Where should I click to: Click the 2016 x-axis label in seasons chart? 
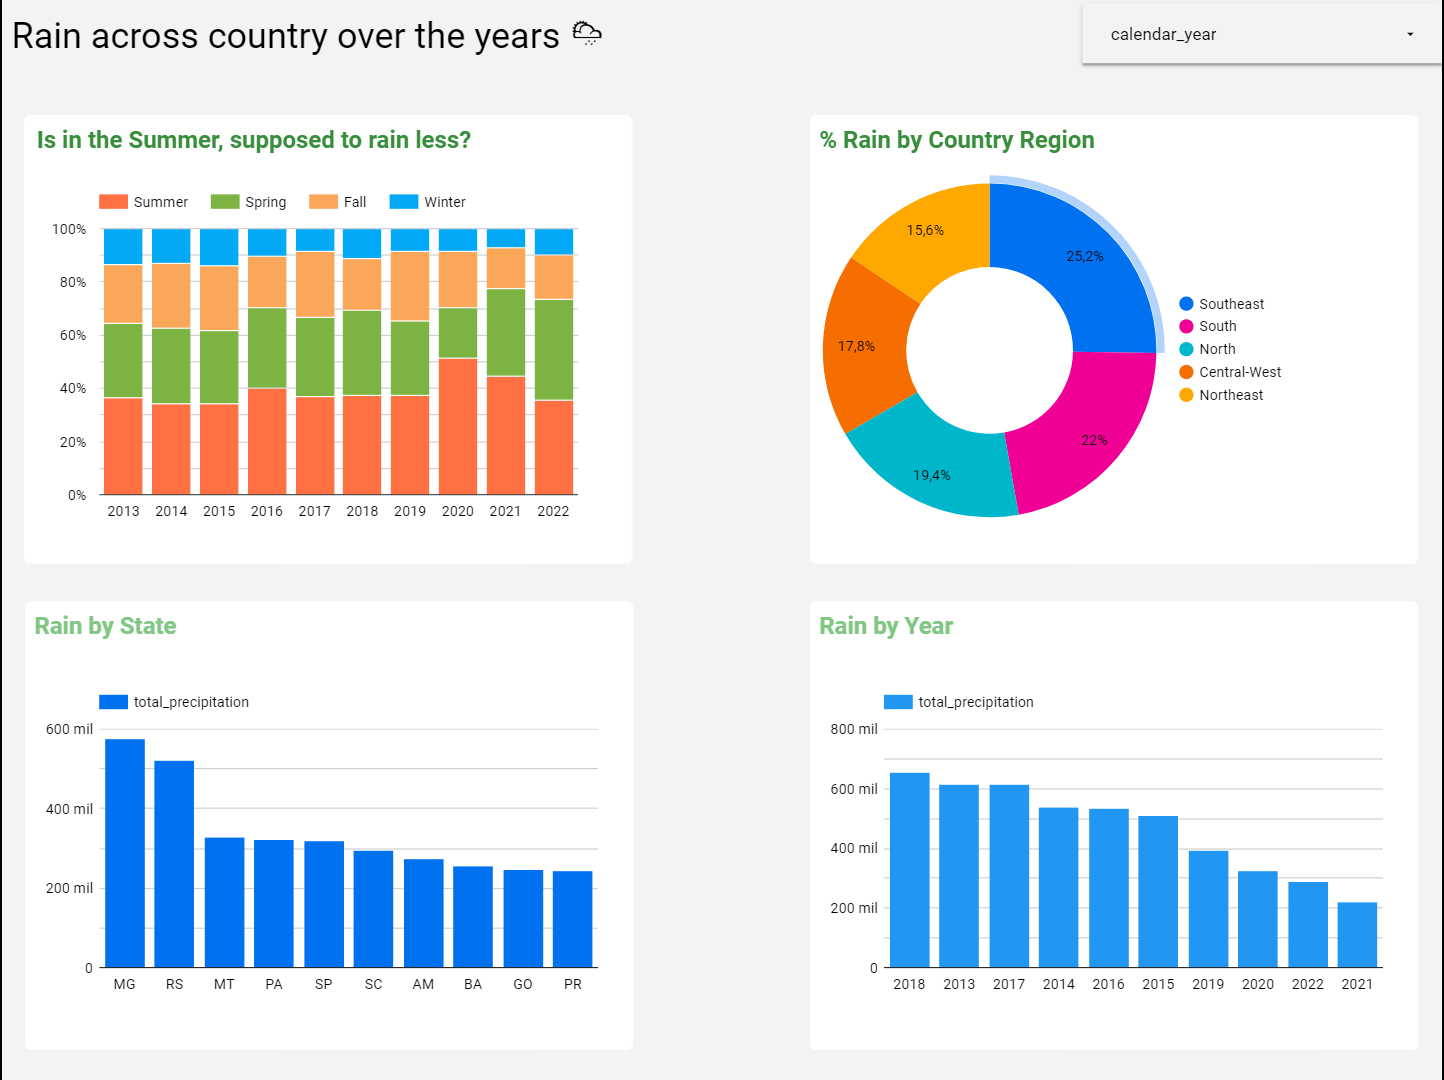tap(267, 511)
